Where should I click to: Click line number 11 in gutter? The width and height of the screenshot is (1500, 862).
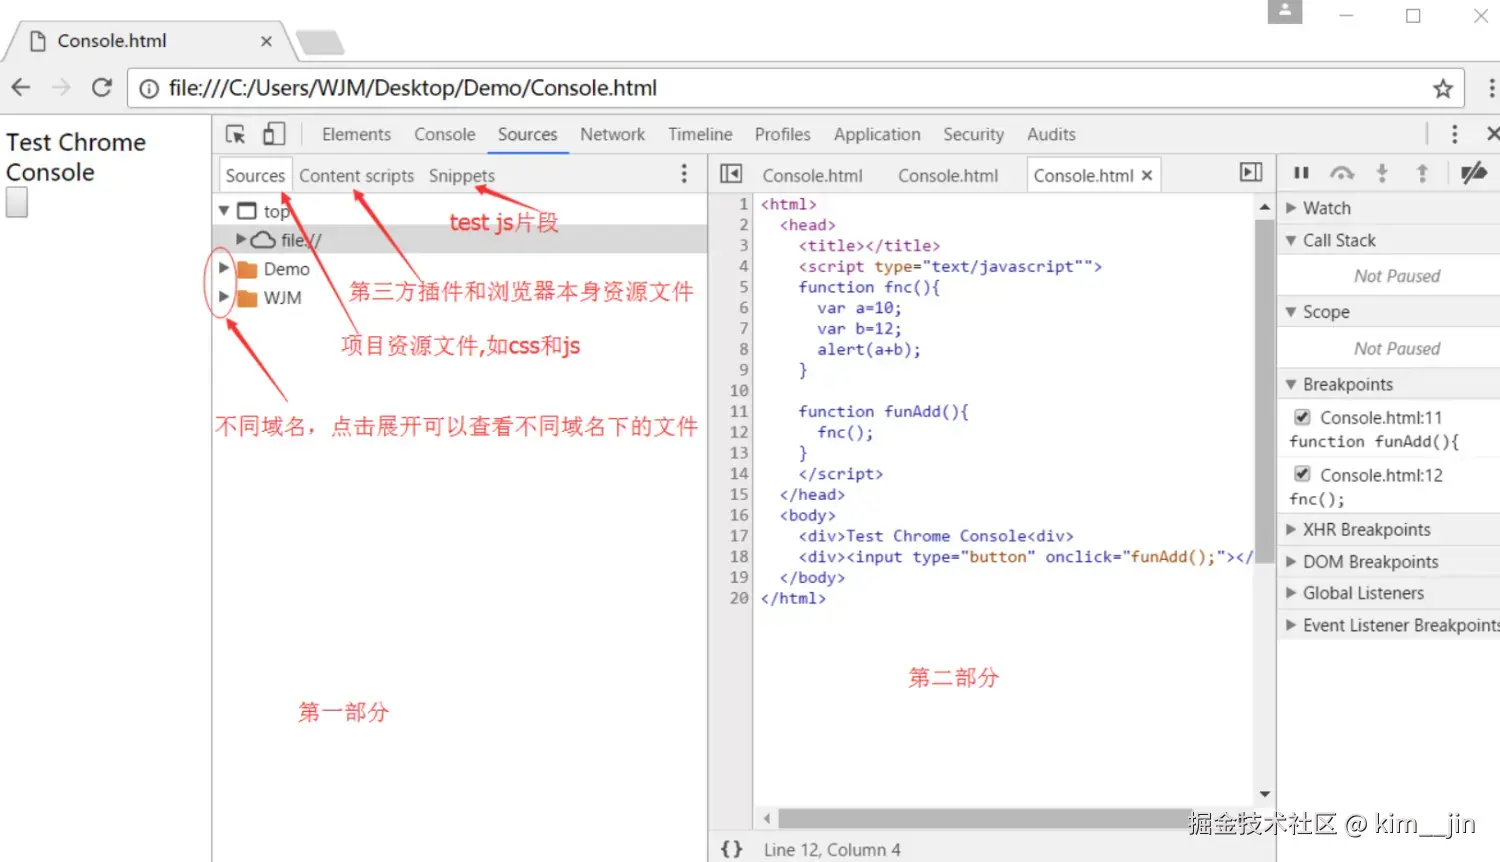point(739,411)
